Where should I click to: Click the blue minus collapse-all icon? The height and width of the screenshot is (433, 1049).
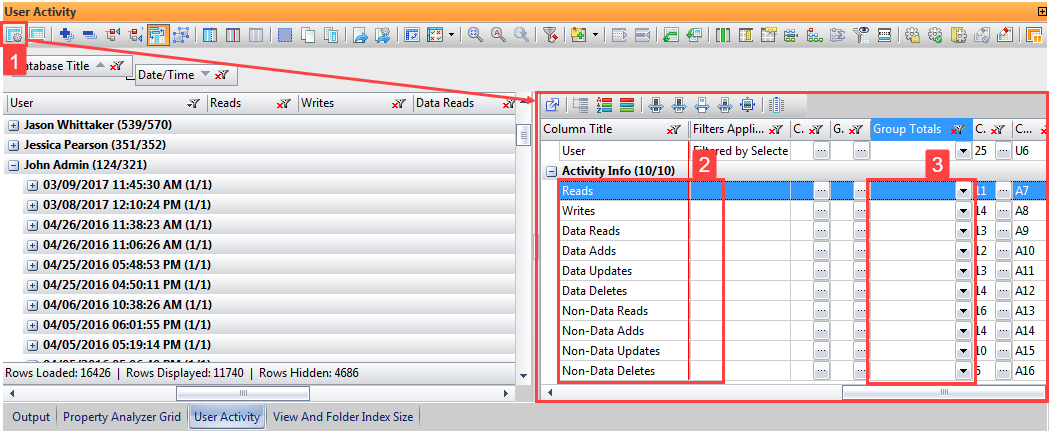click(89, 34)
